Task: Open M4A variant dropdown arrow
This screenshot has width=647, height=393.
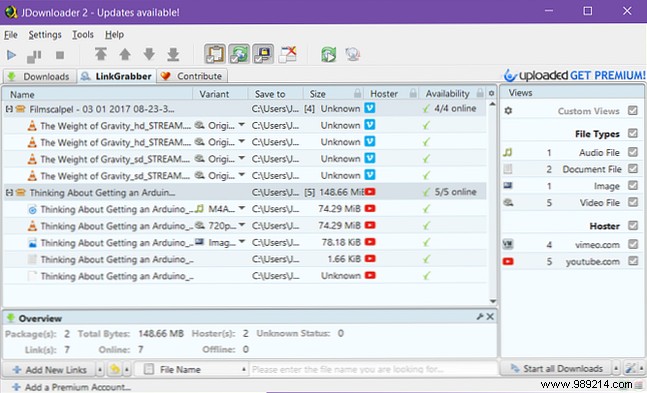Action: click(x=242, y=208)
